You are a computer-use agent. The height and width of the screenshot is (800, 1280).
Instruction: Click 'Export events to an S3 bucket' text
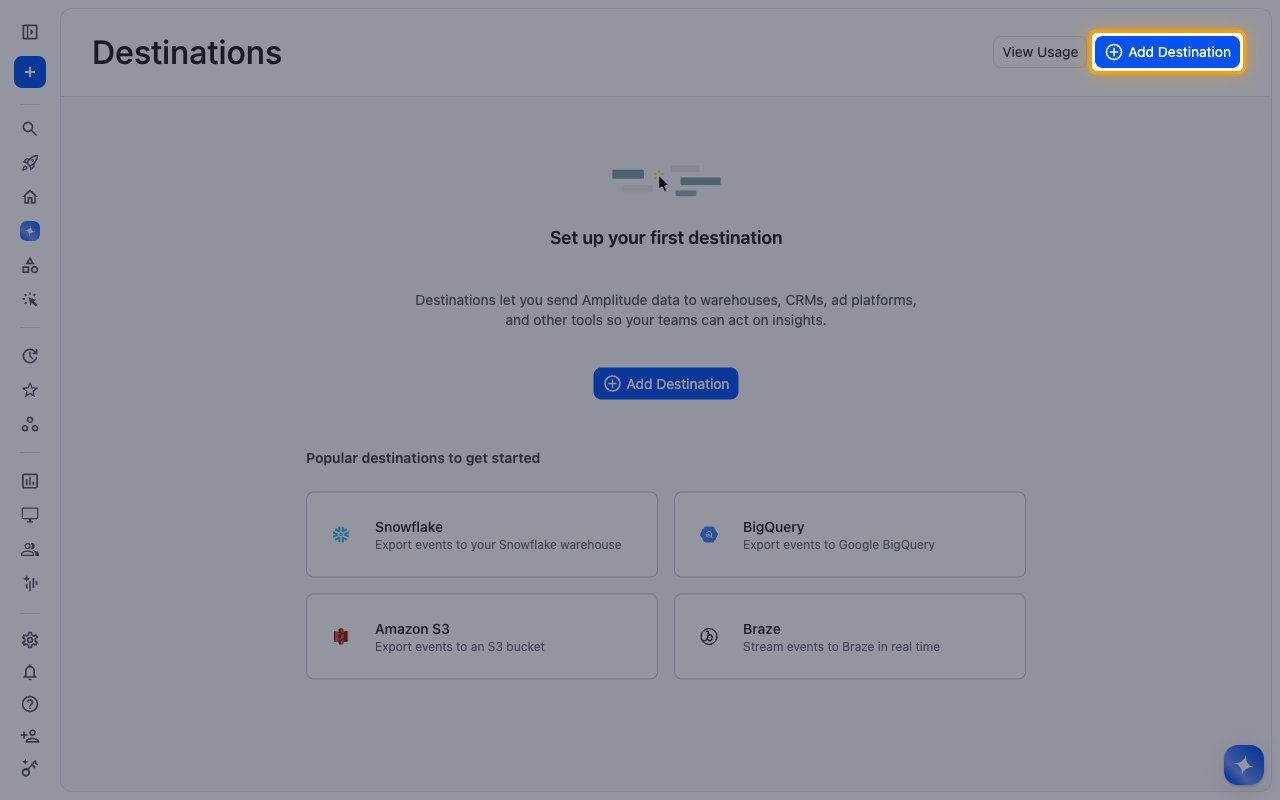point(460,647)
